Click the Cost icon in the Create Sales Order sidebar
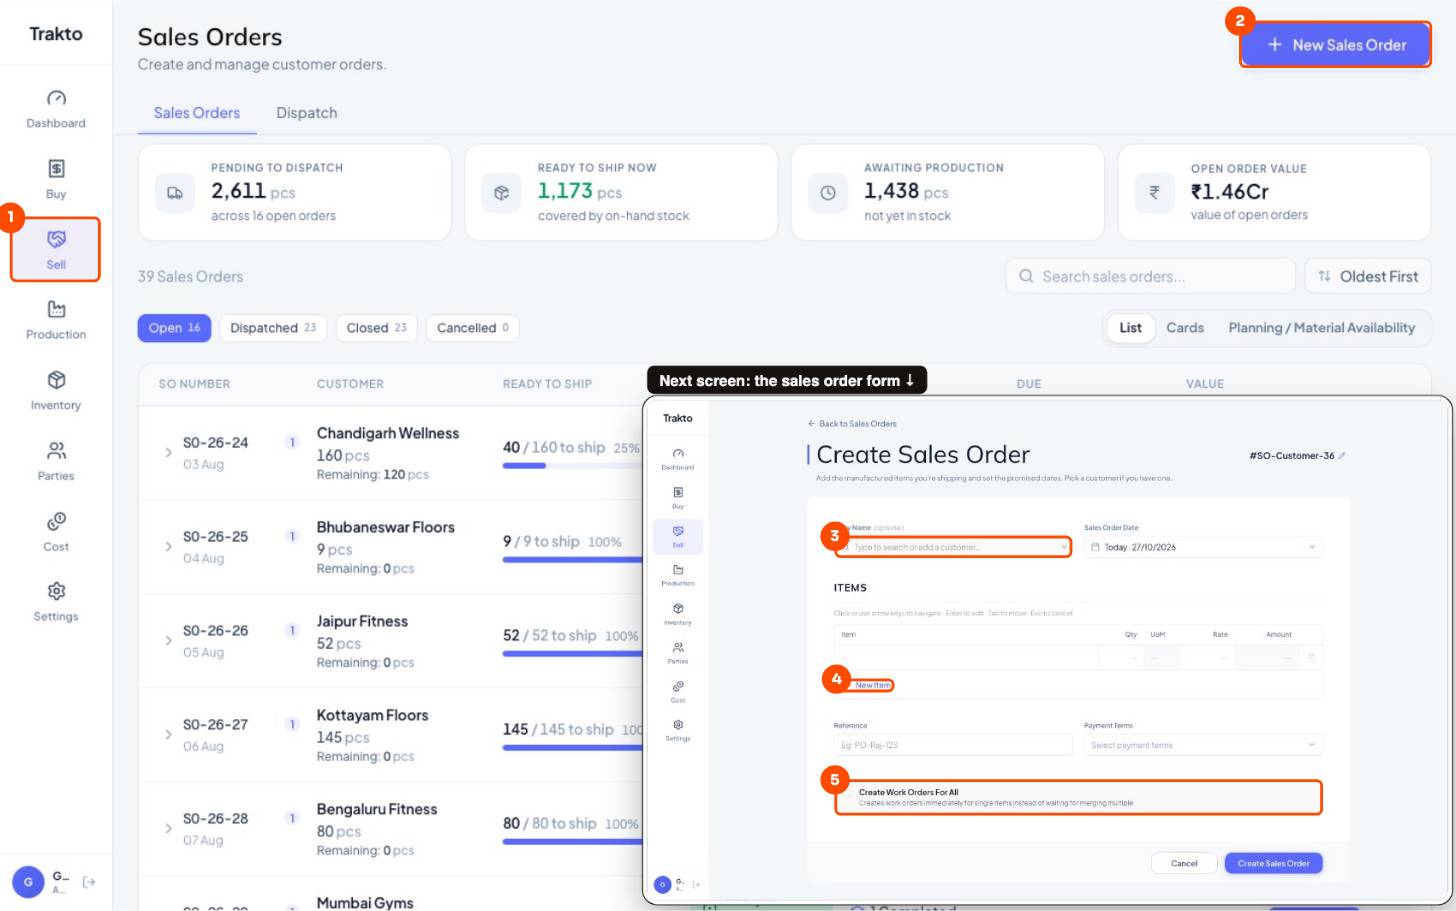The image size is (1456, 911). (678, 687)
